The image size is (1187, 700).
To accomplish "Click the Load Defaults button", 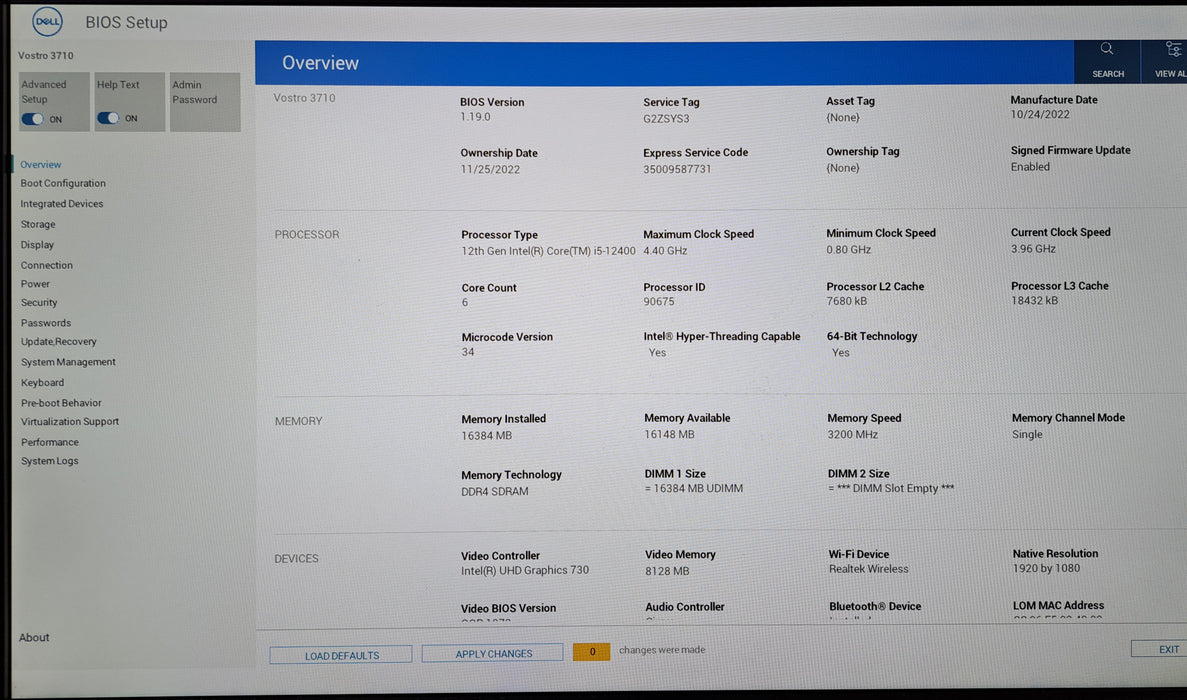I will click(x=341, y=655).
